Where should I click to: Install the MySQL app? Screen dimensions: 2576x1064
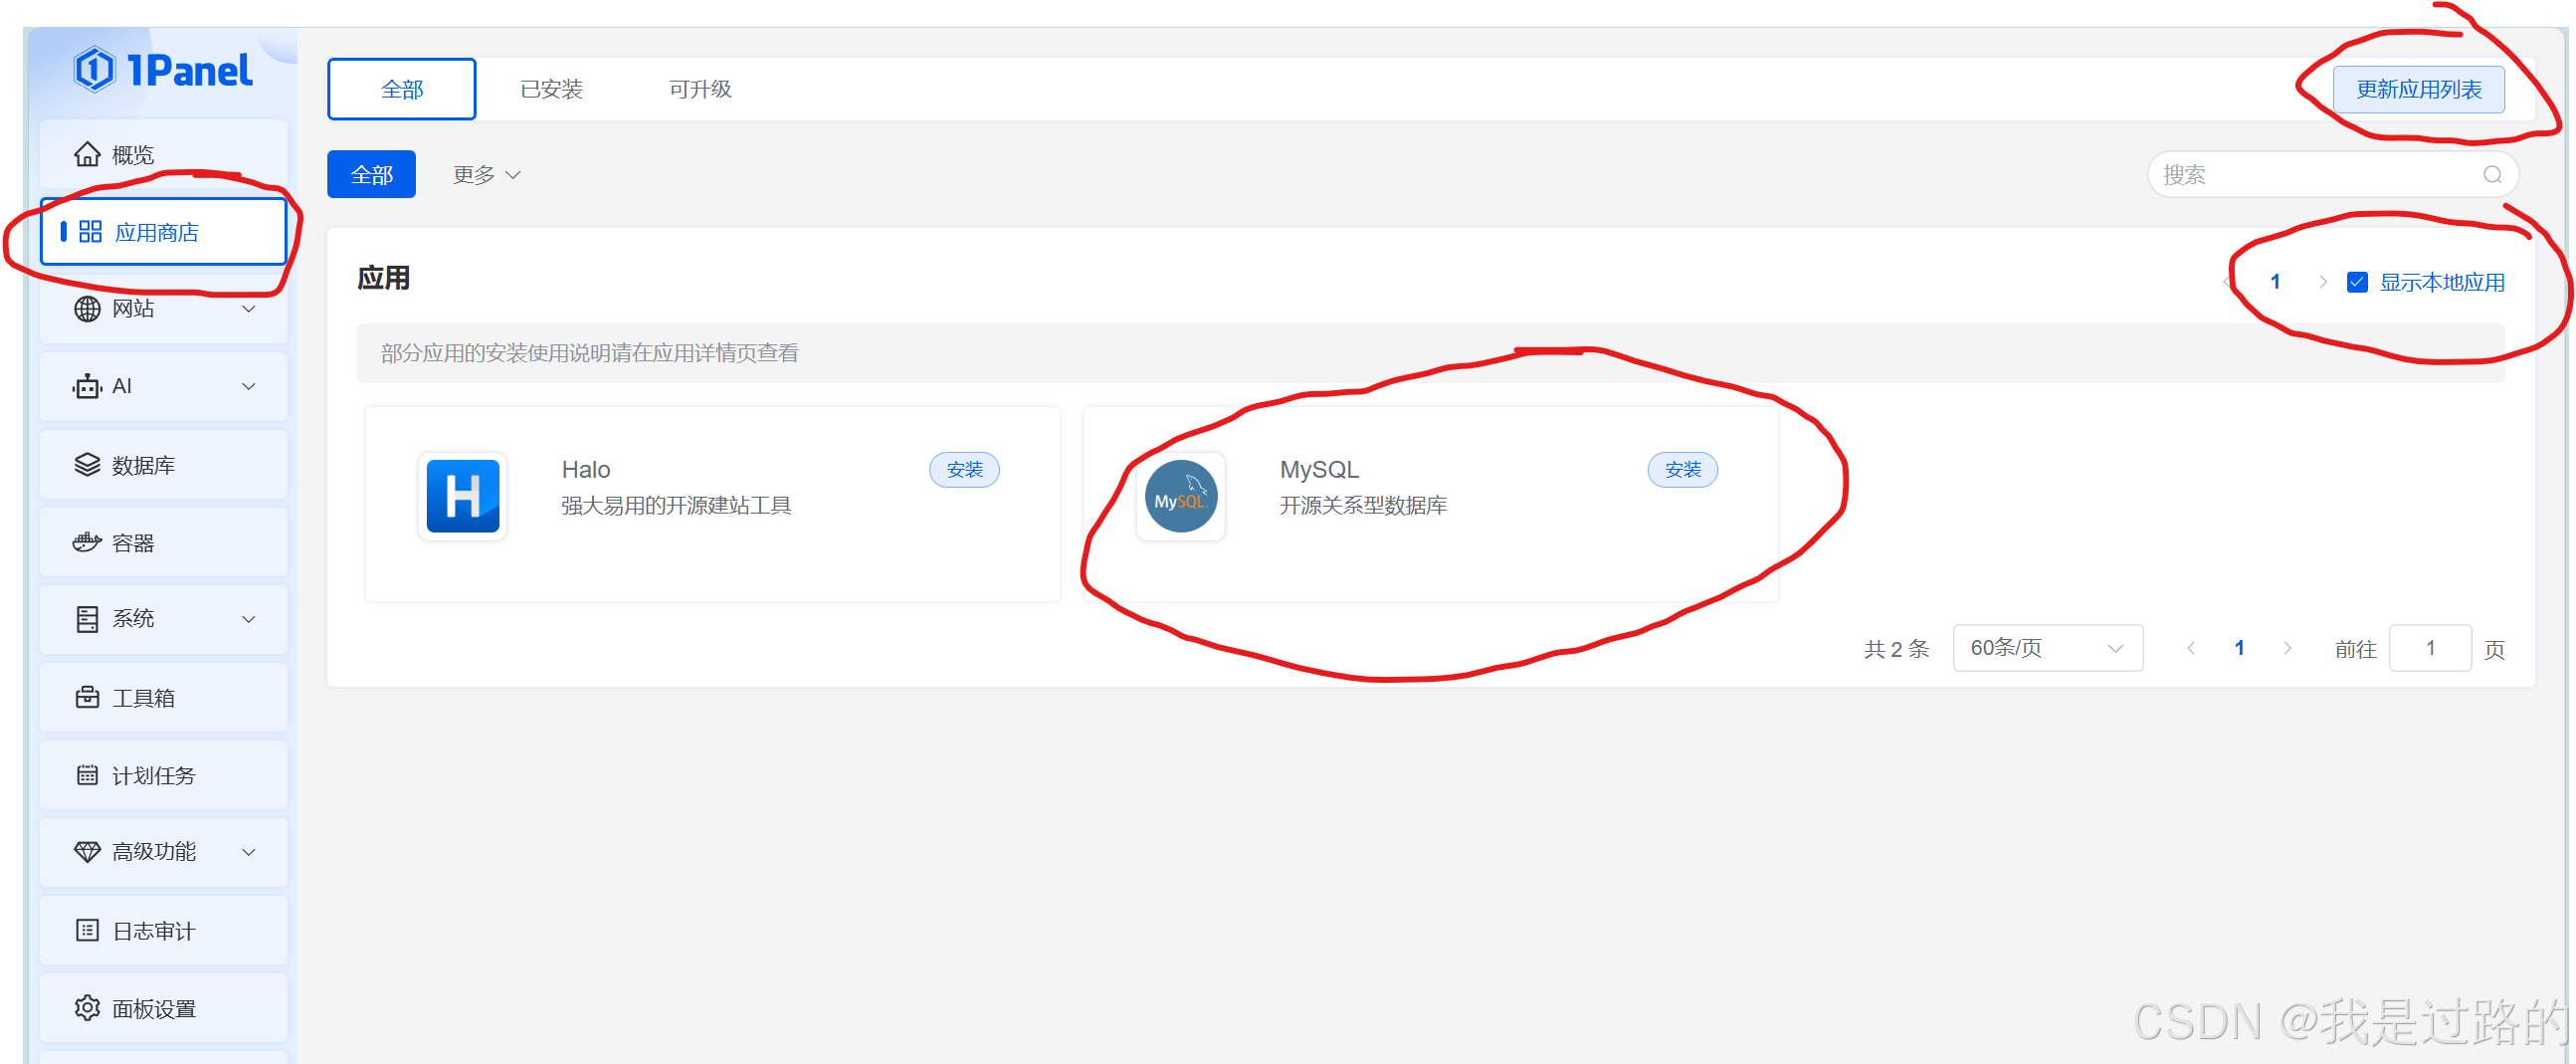click(x=1682, y=470)
